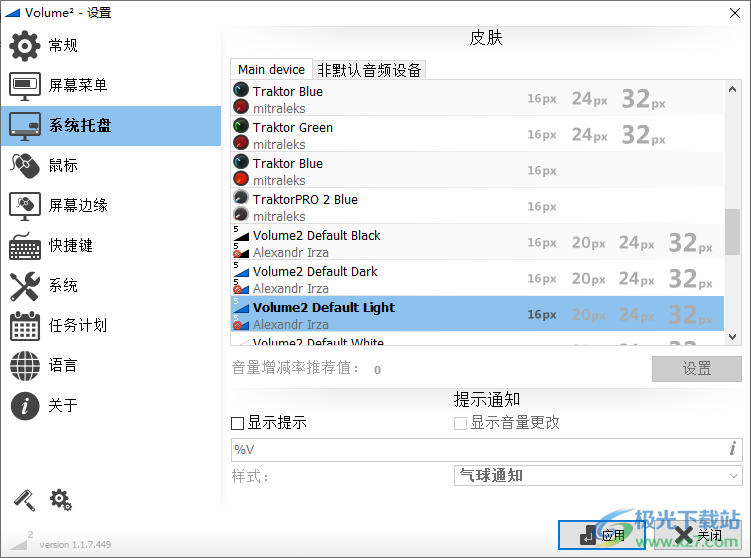Screen dimensions: 751x558
Task: Go to 屏幕边缘 screen edge settings
Action: point(77,205)
